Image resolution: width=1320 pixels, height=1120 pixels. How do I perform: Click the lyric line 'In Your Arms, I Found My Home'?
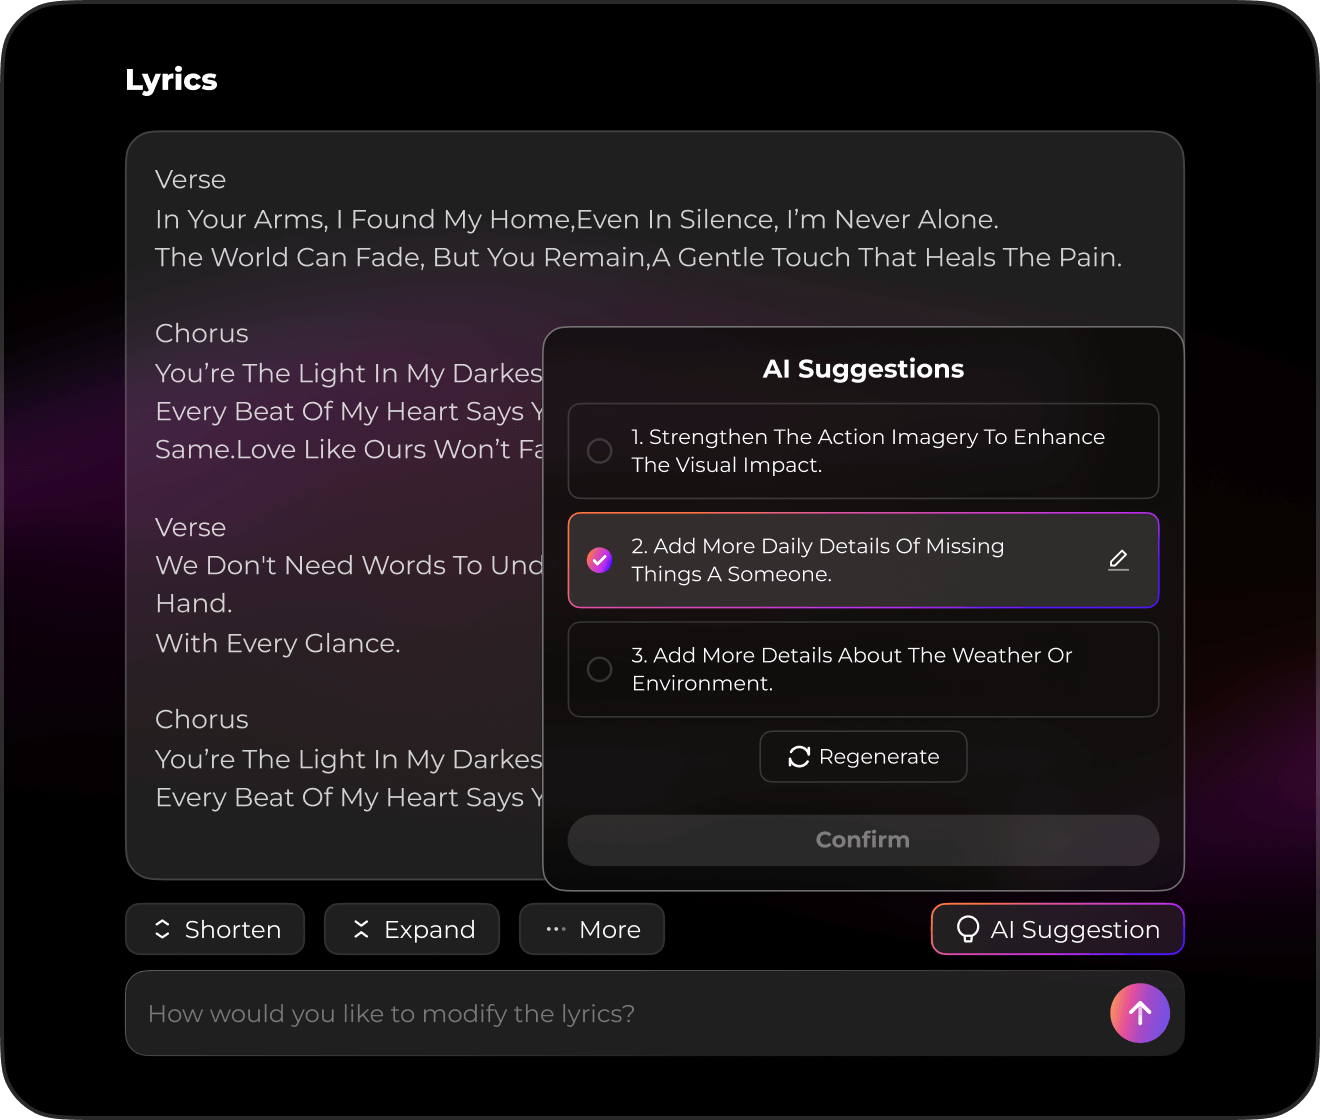[x=576, y=219]
